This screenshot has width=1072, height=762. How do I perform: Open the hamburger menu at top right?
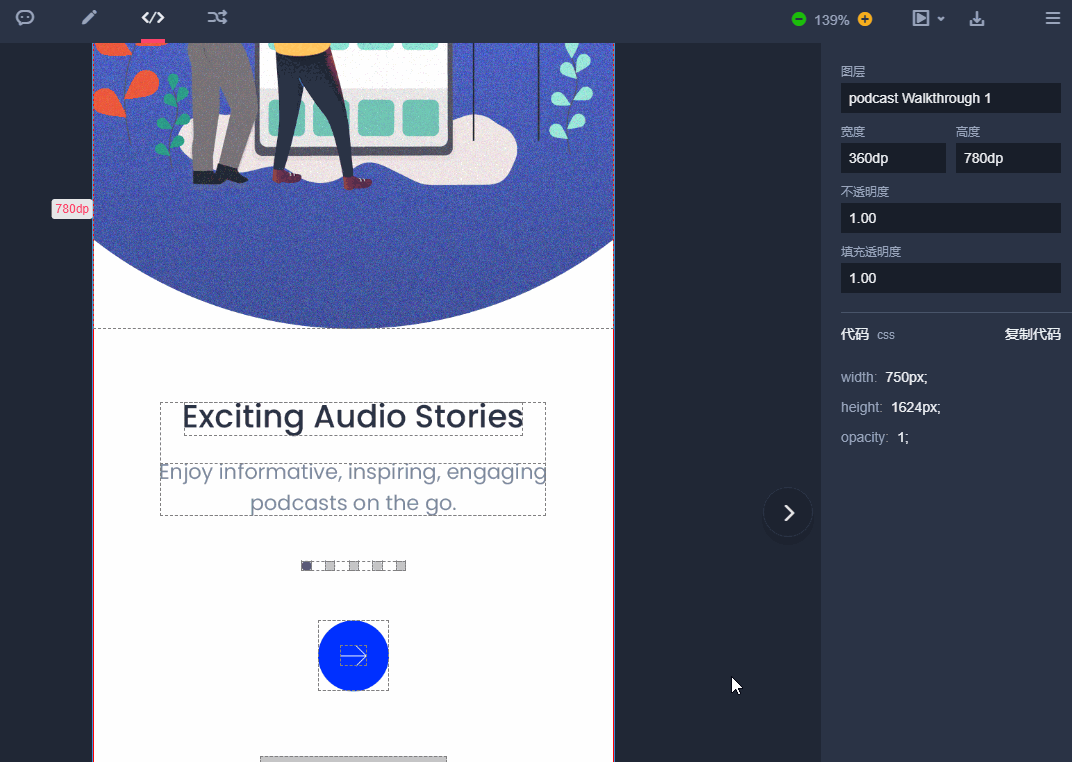click(1052, 18)
